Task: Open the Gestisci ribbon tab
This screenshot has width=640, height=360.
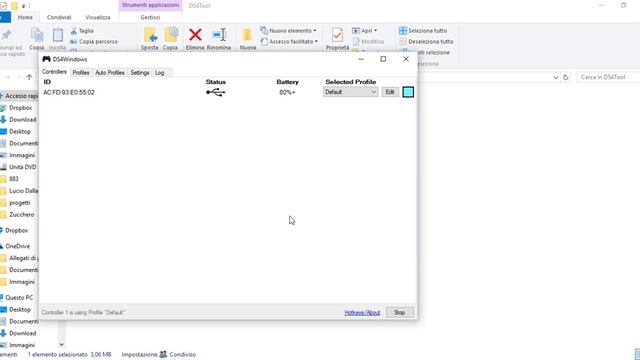Action: pyautogui.click(x=150, y=18)
